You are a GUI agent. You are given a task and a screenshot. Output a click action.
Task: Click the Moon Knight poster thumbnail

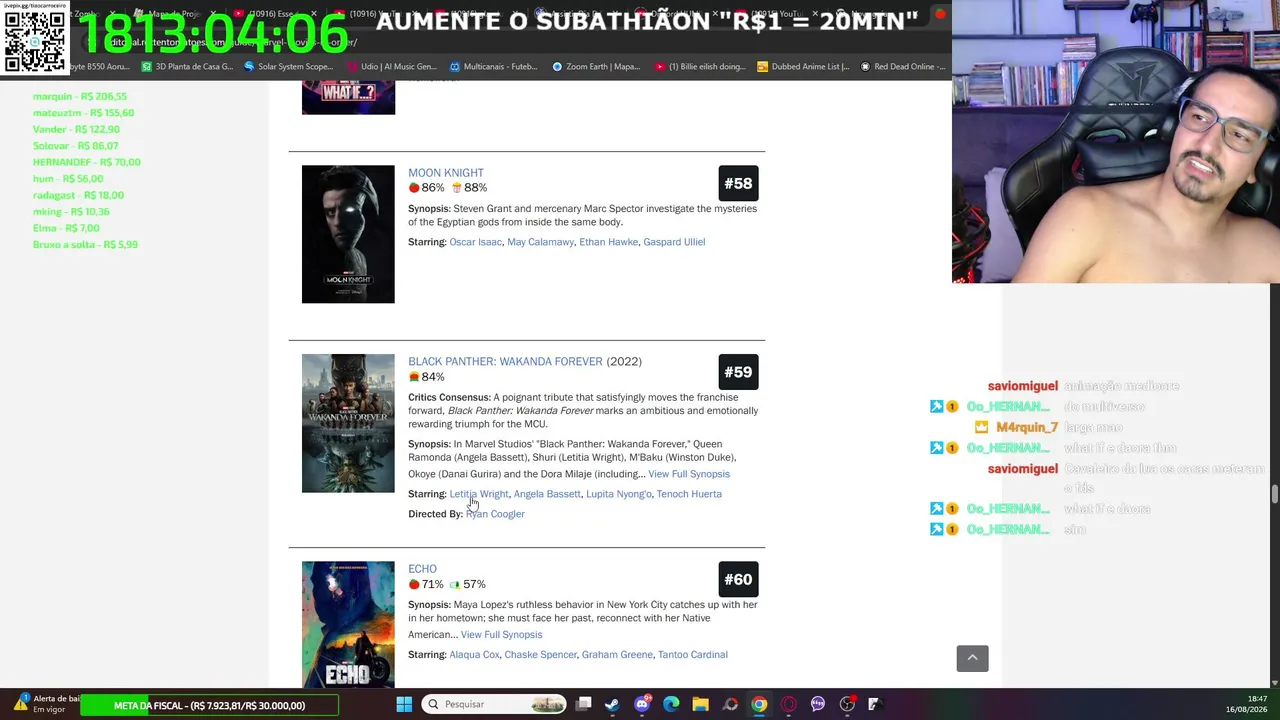point(348,234)
